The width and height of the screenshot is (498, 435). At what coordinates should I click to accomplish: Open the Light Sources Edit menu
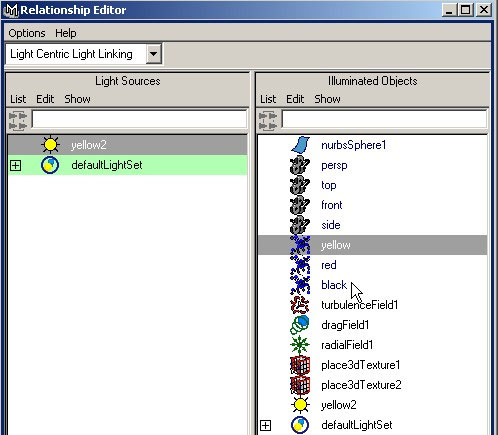[45, 99]
